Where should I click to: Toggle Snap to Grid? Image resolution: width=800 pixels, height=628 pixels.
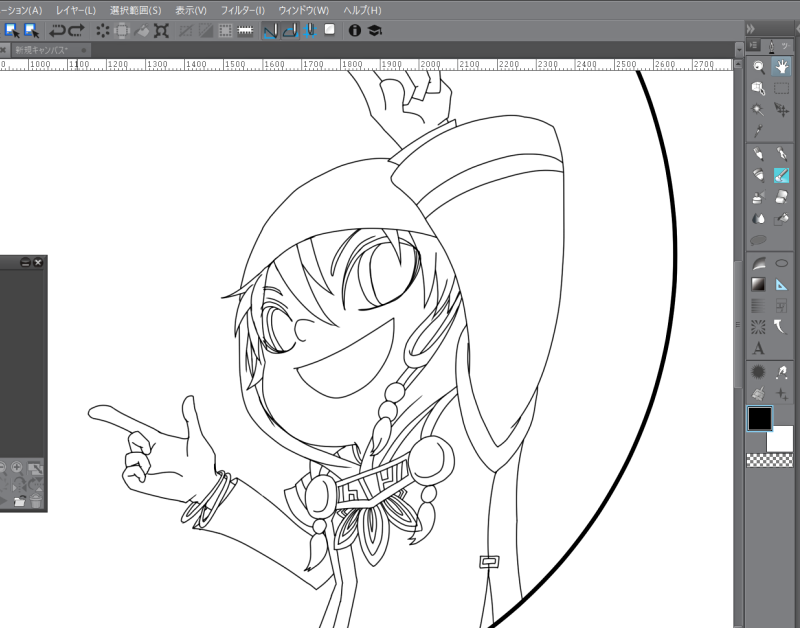click(x=310, y=31)
